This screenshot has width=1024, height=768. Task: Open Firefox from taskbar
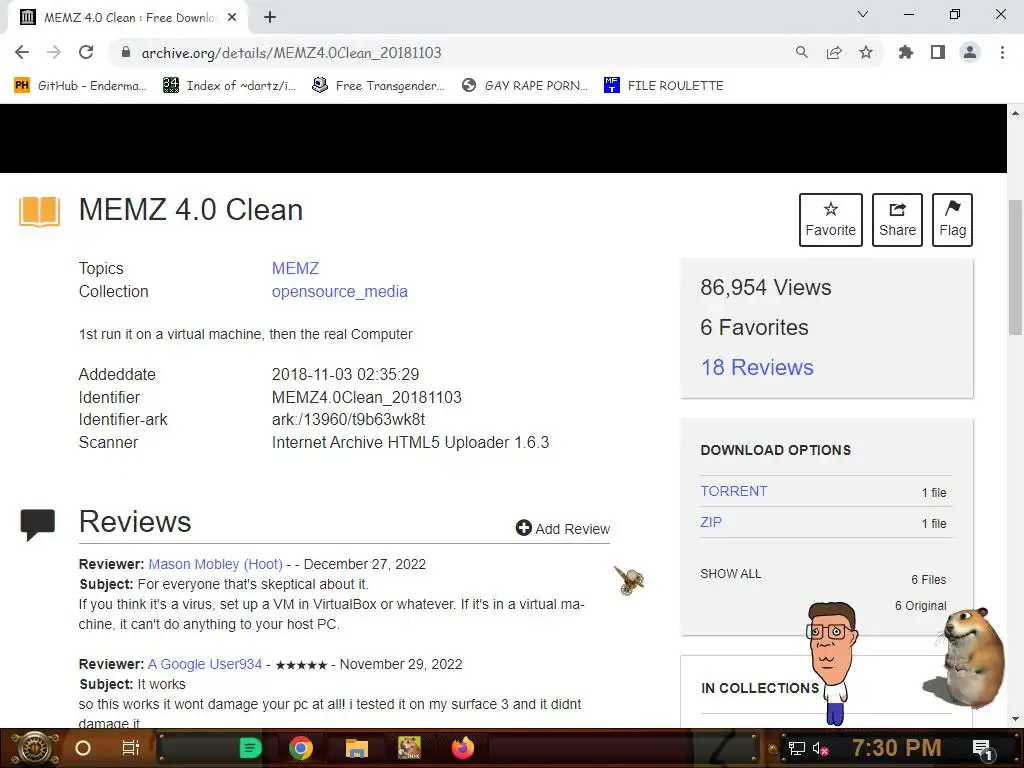click(463, 748)
